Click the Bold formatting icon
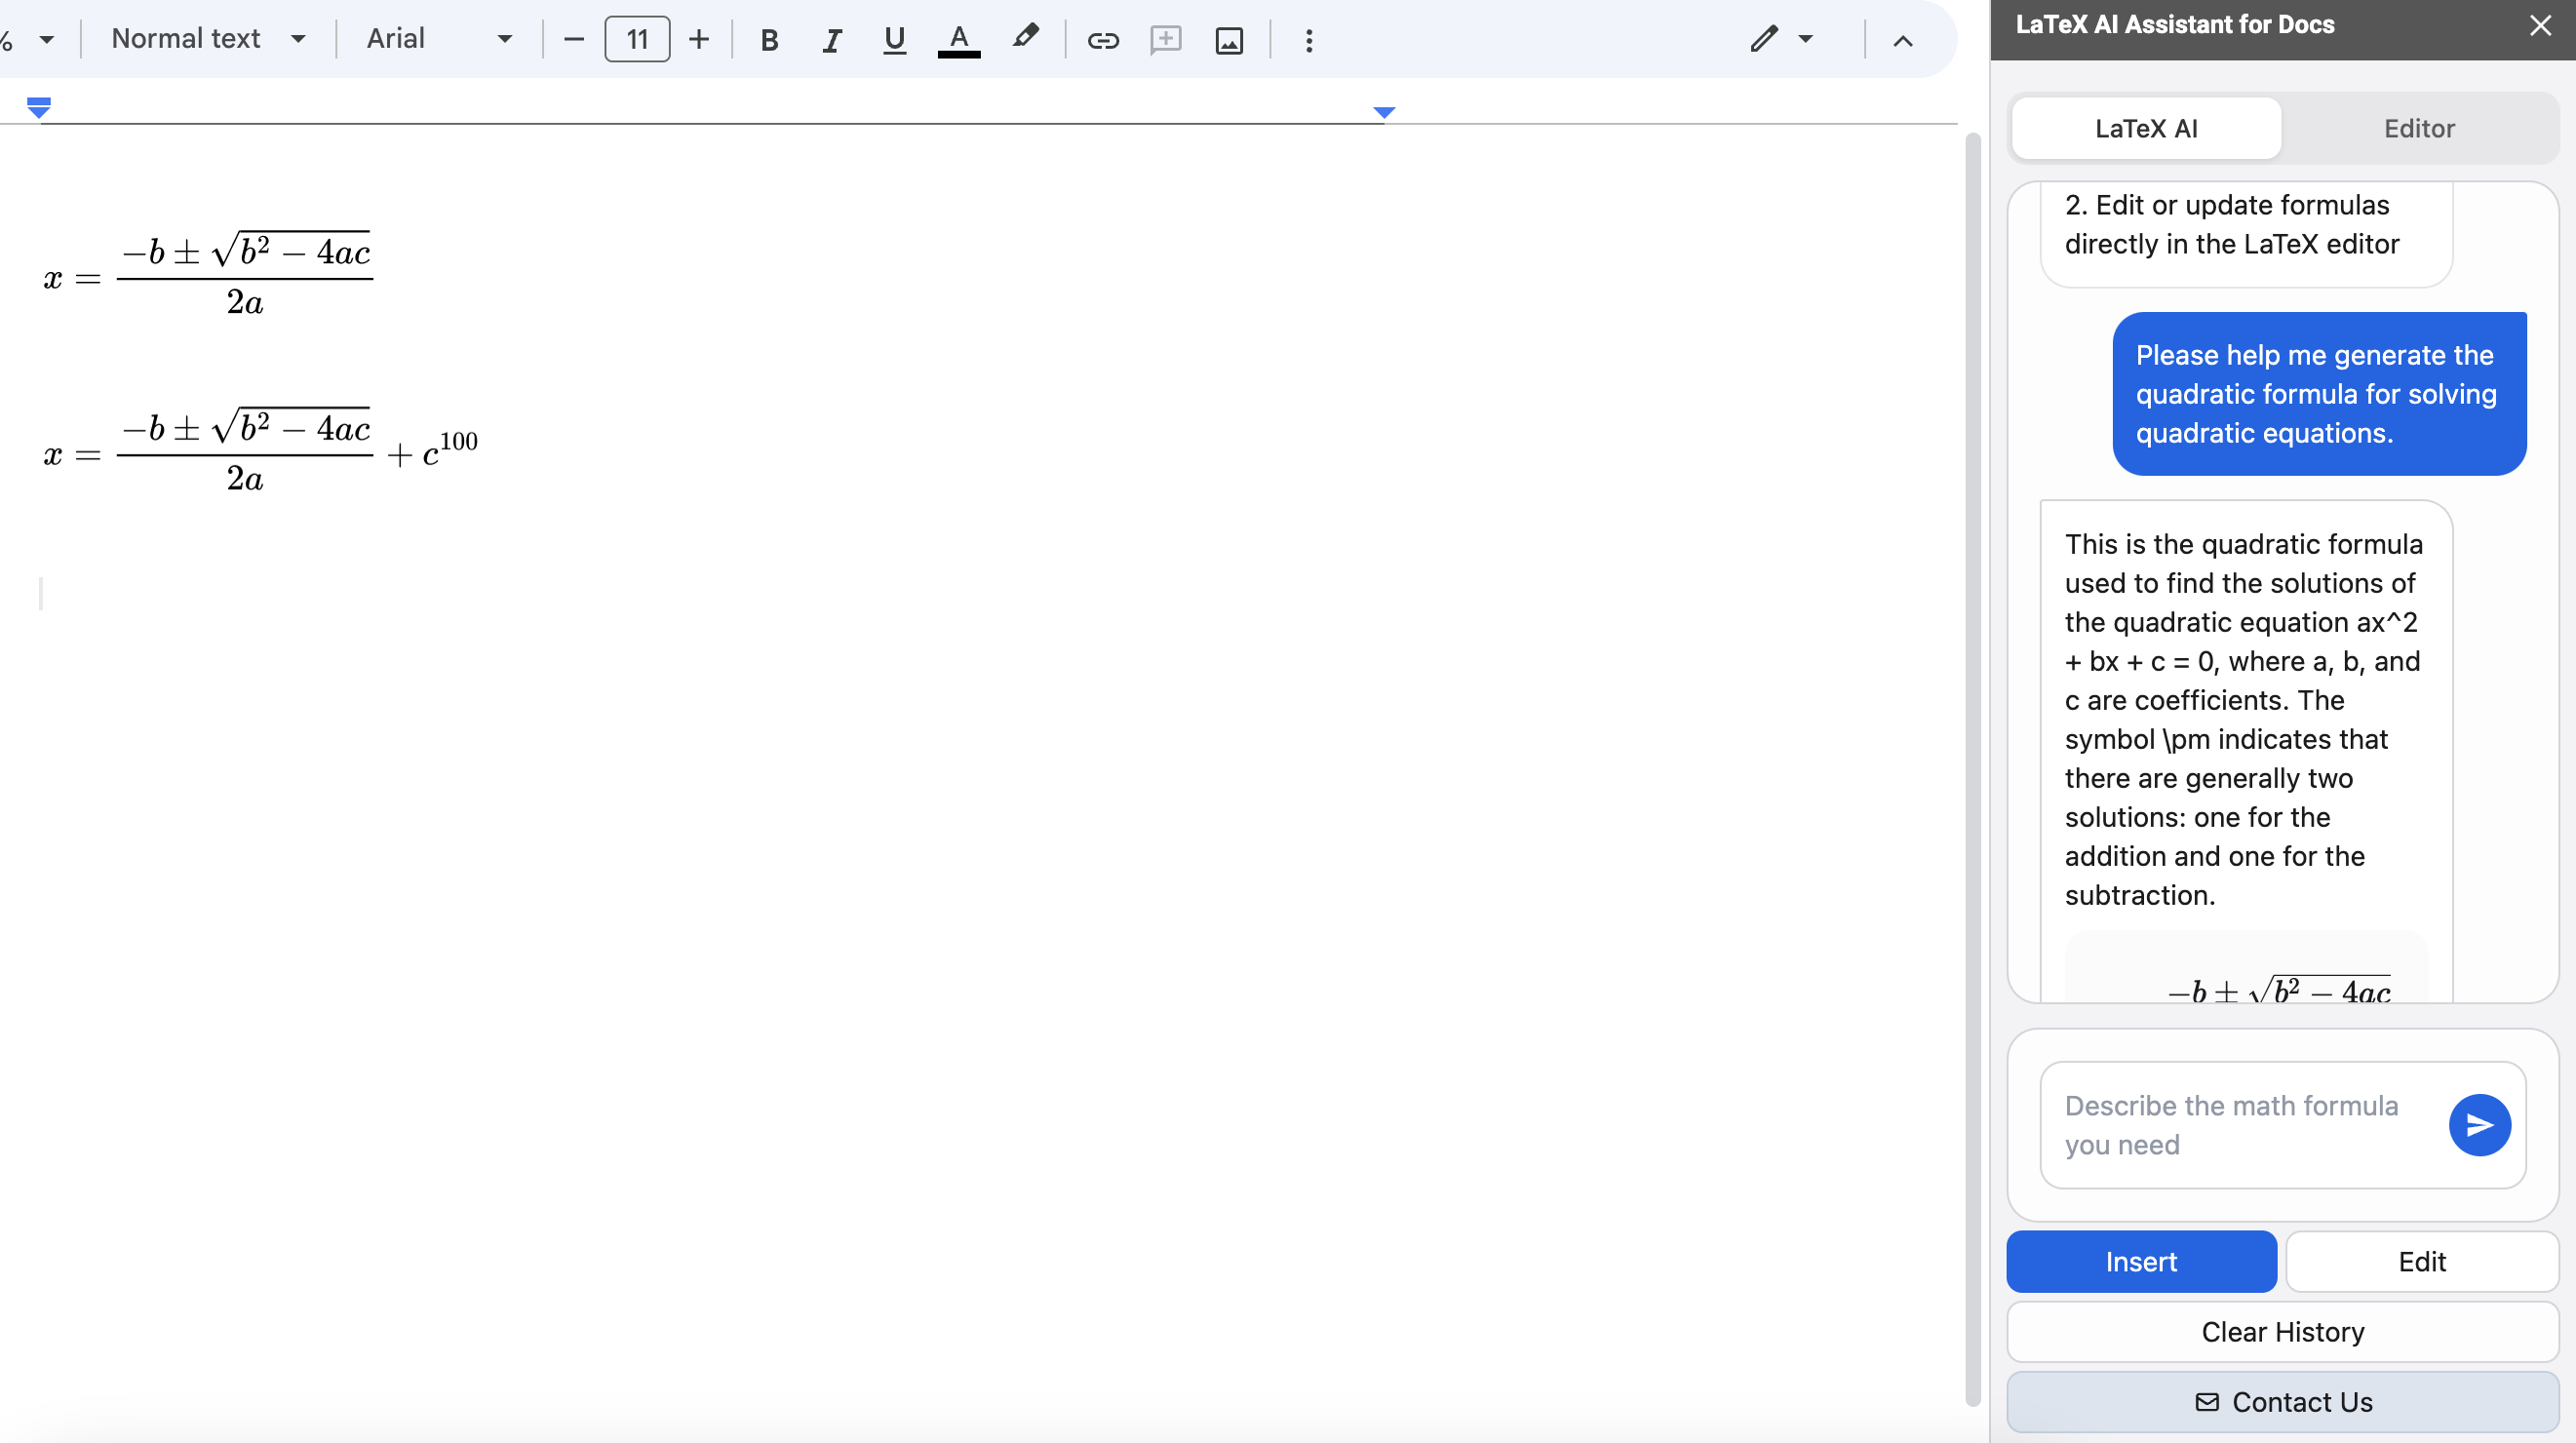The image size is (2576, 1443). click(771, 39)
